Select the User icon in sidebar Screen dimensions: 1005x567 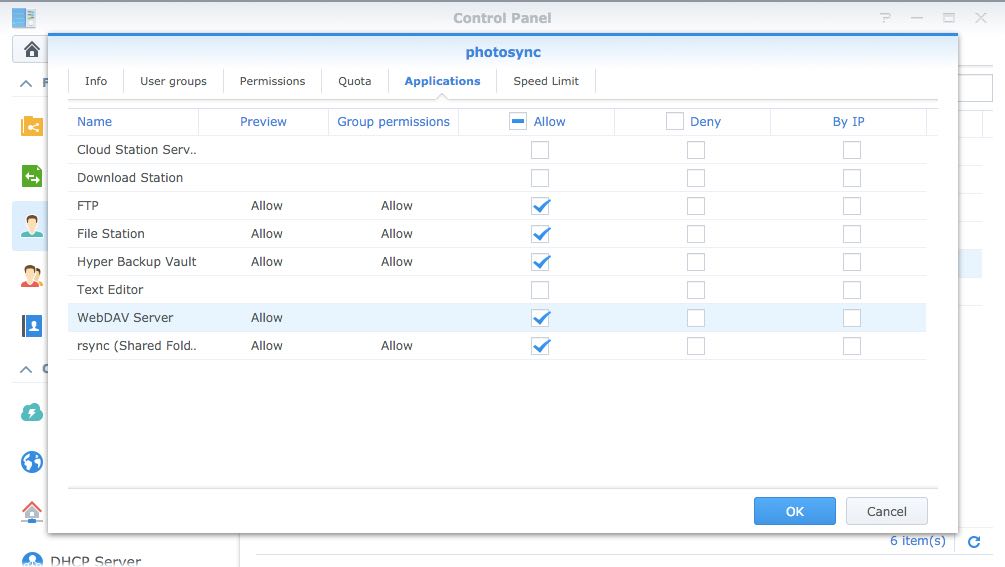coord(31,226)
